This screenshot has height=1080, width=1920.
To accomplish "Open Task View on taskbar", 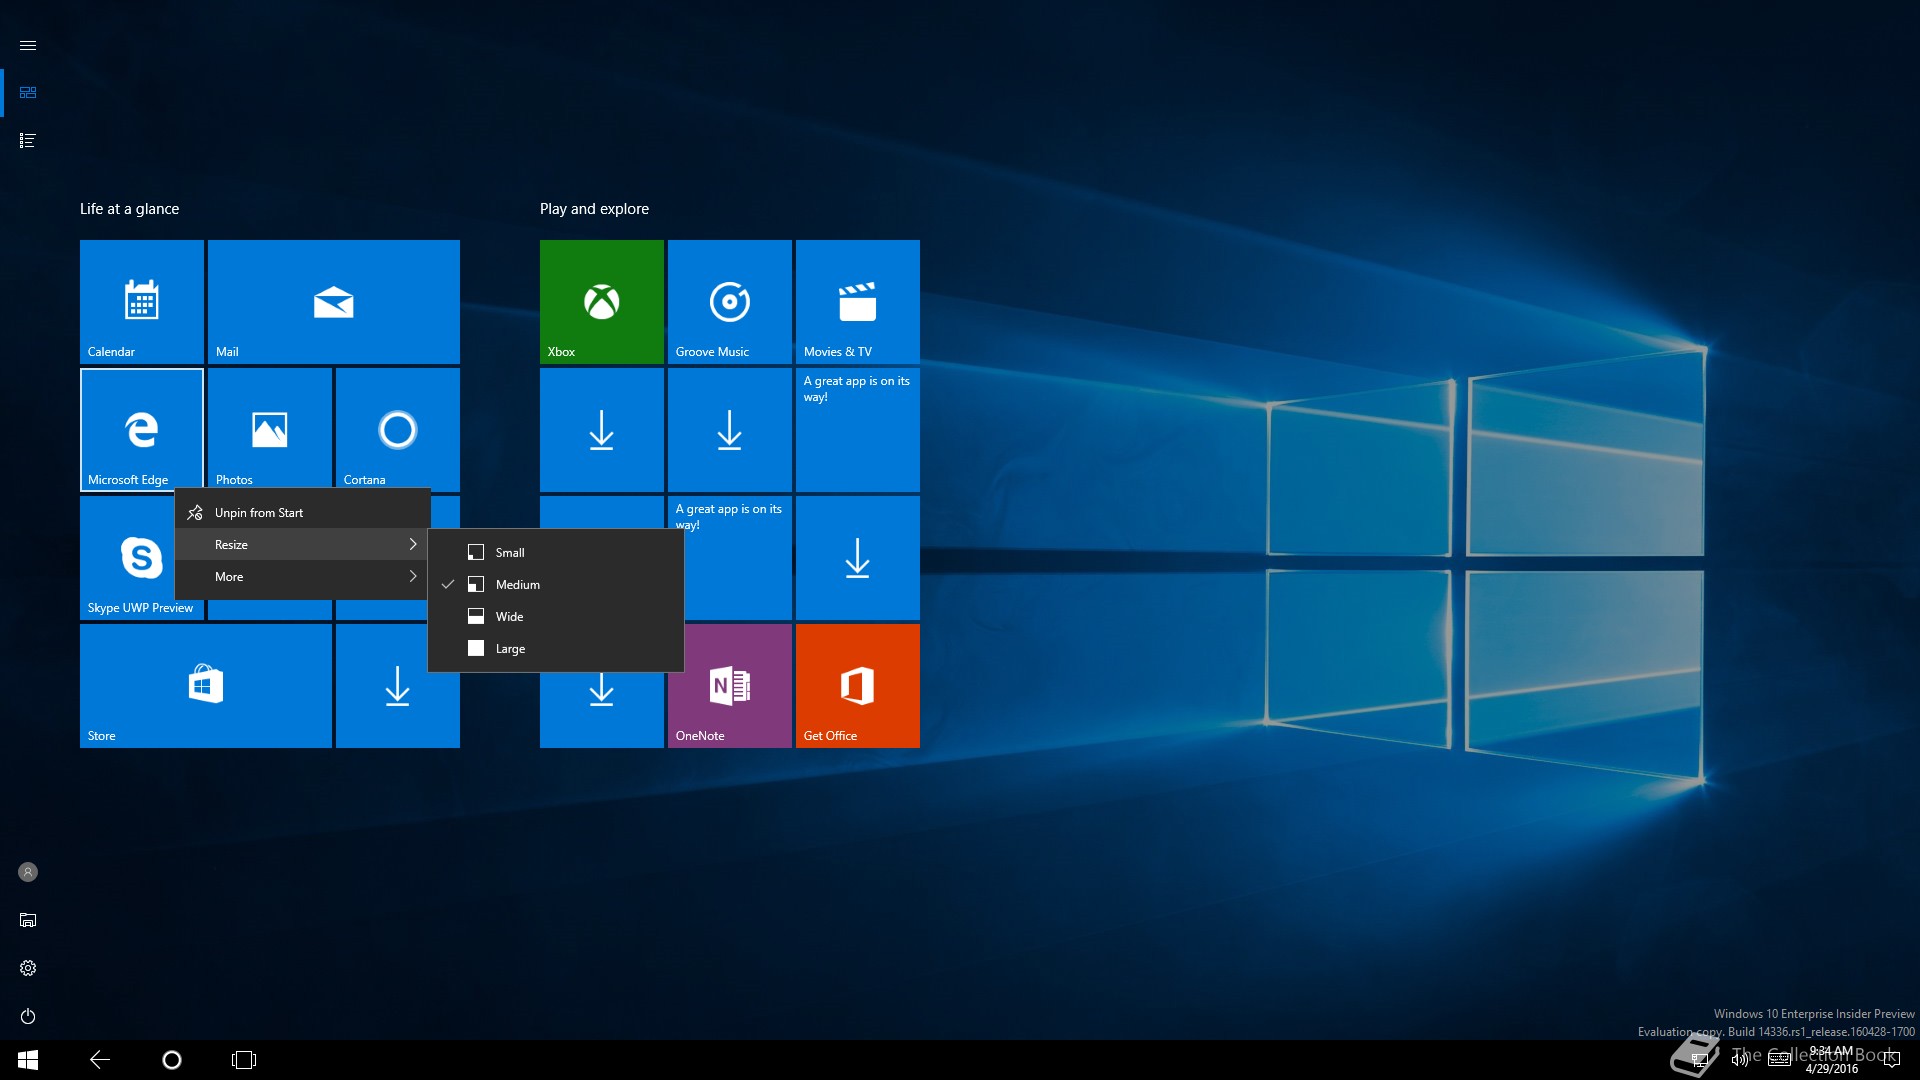I will click(244, 1060).
